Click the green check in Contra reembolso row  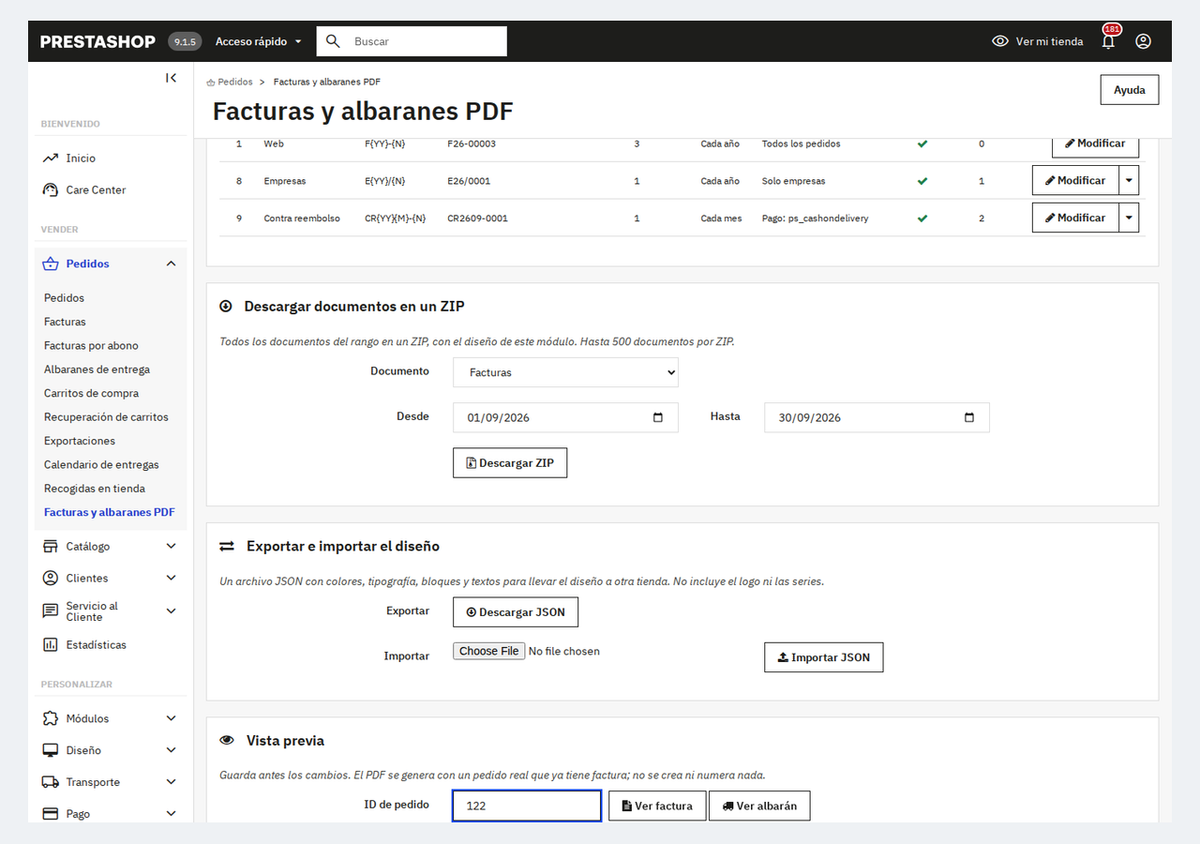pos(922,218)
